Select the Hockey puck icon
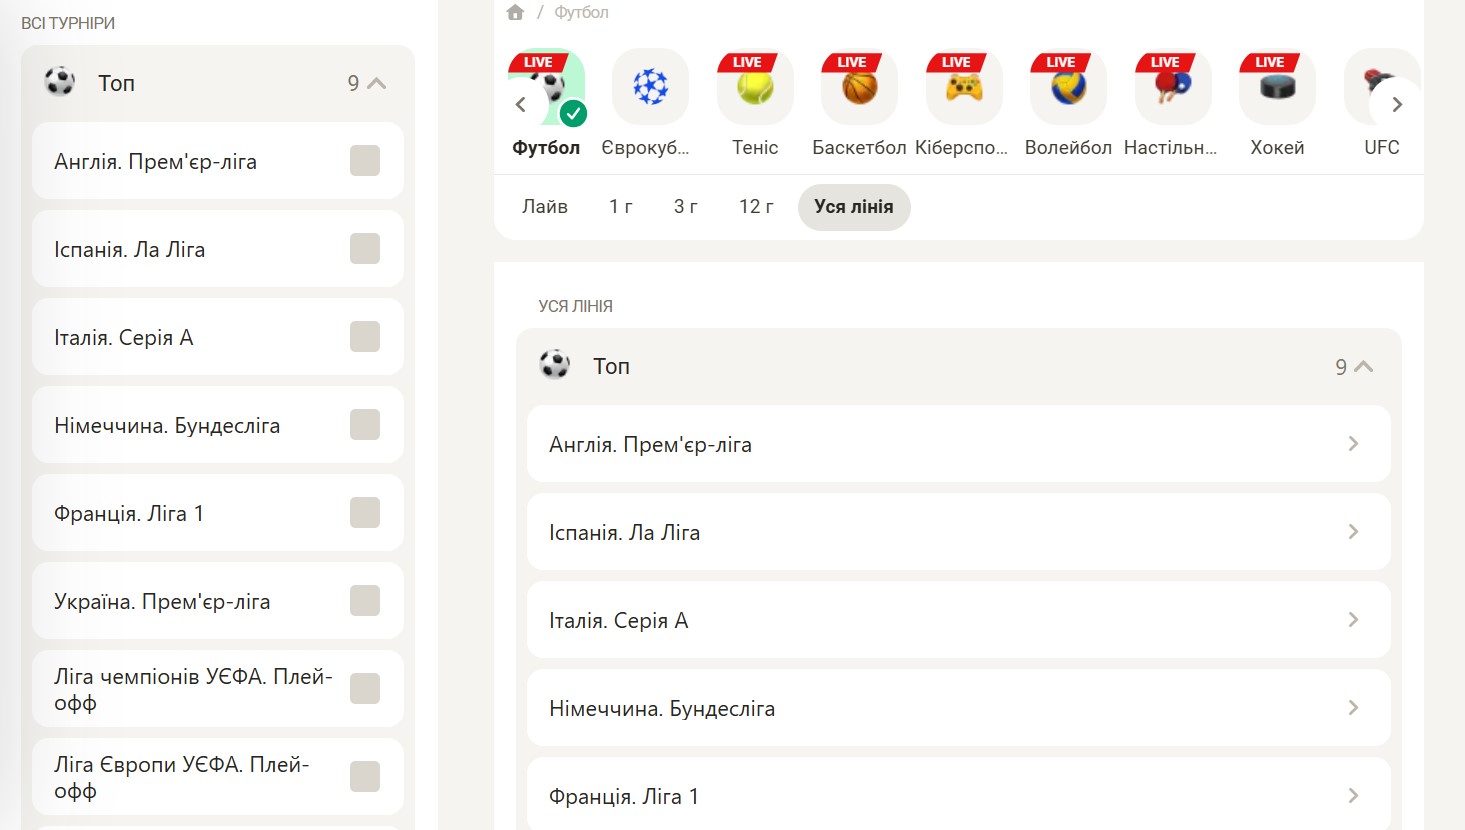The height and width of the screenshot is (830, 1465). coord(1277,88)
